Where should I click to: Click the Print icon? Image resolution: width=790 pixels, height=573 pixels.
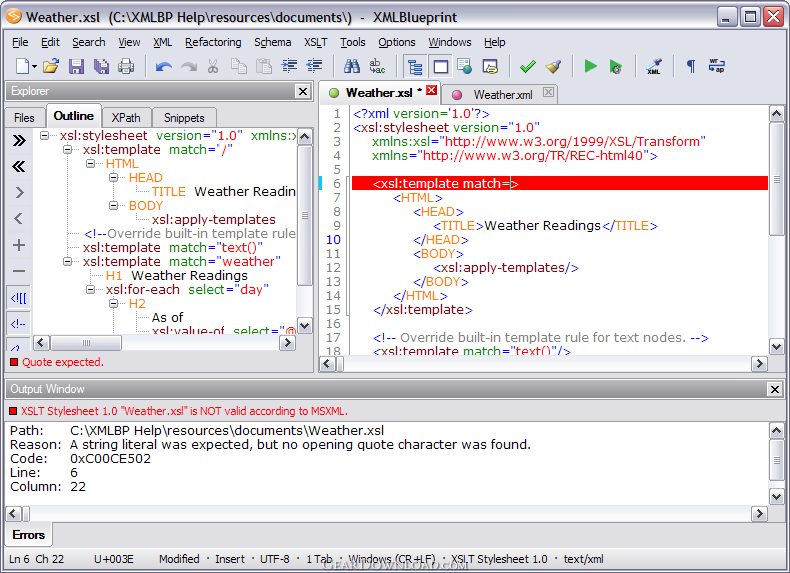[125, 66]
